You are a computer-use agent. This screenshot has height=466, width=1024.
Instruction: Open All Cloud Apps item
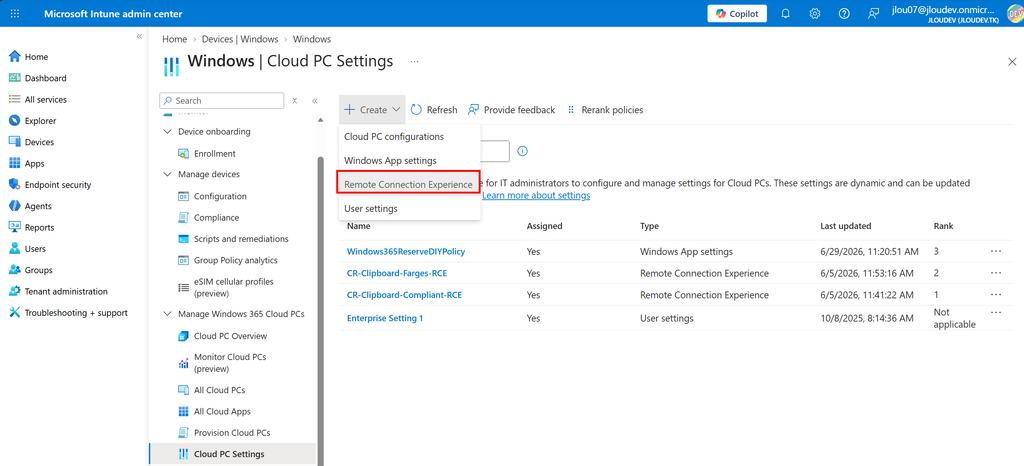[222, 412]
